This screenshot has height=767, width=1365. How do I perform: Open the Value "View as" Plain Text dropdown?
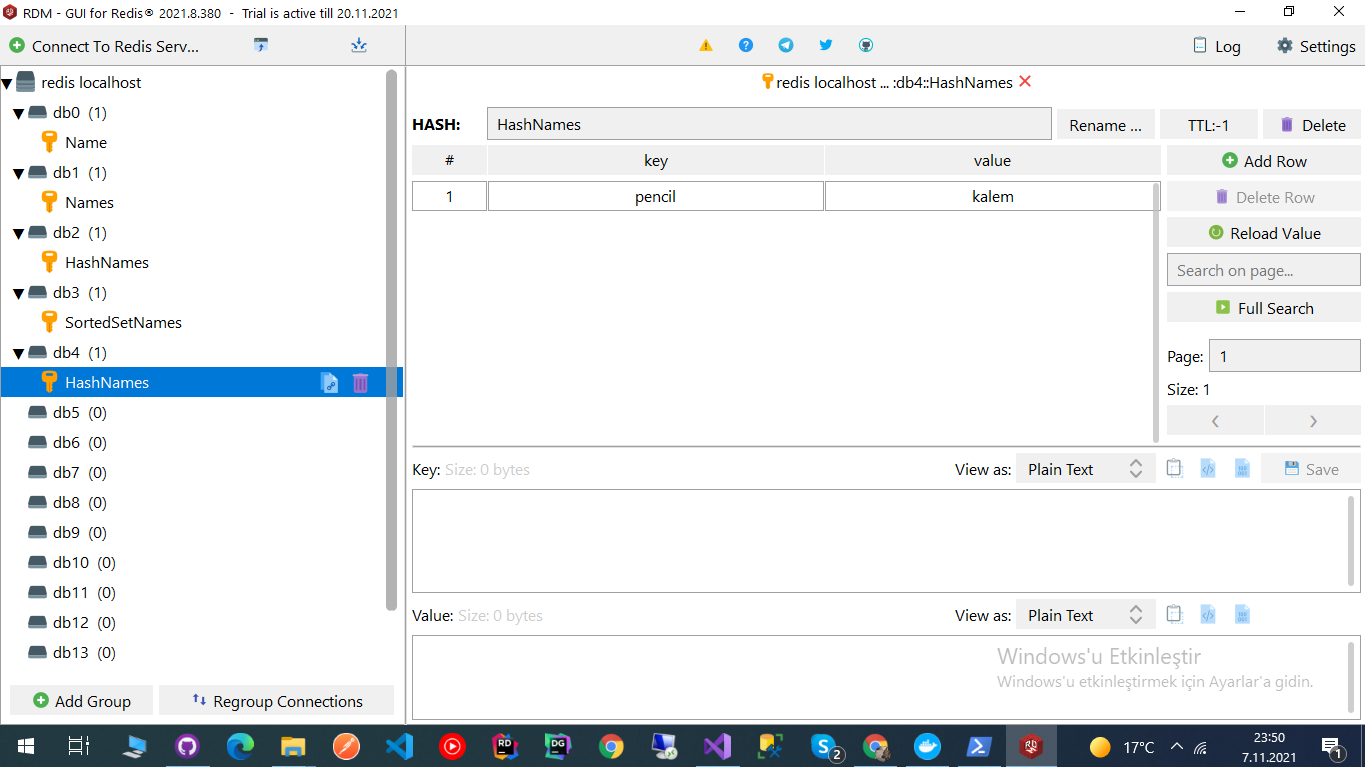[x=1085, y=616]
